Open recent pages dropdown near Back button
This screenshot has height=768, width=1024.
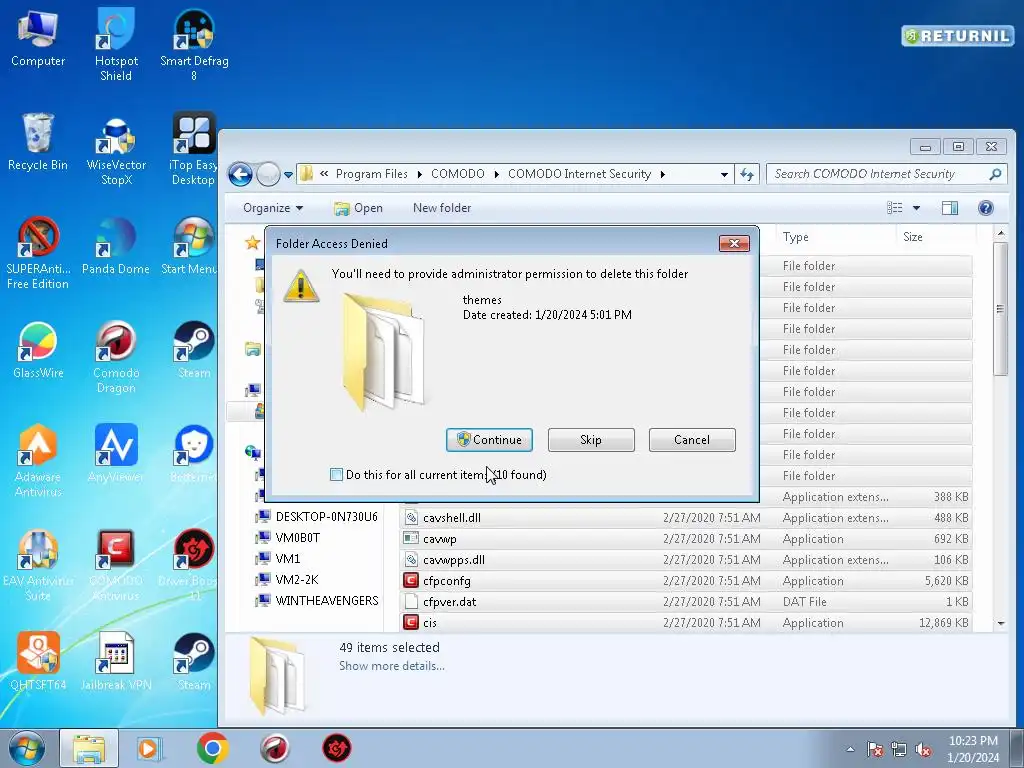pos(288,175)
